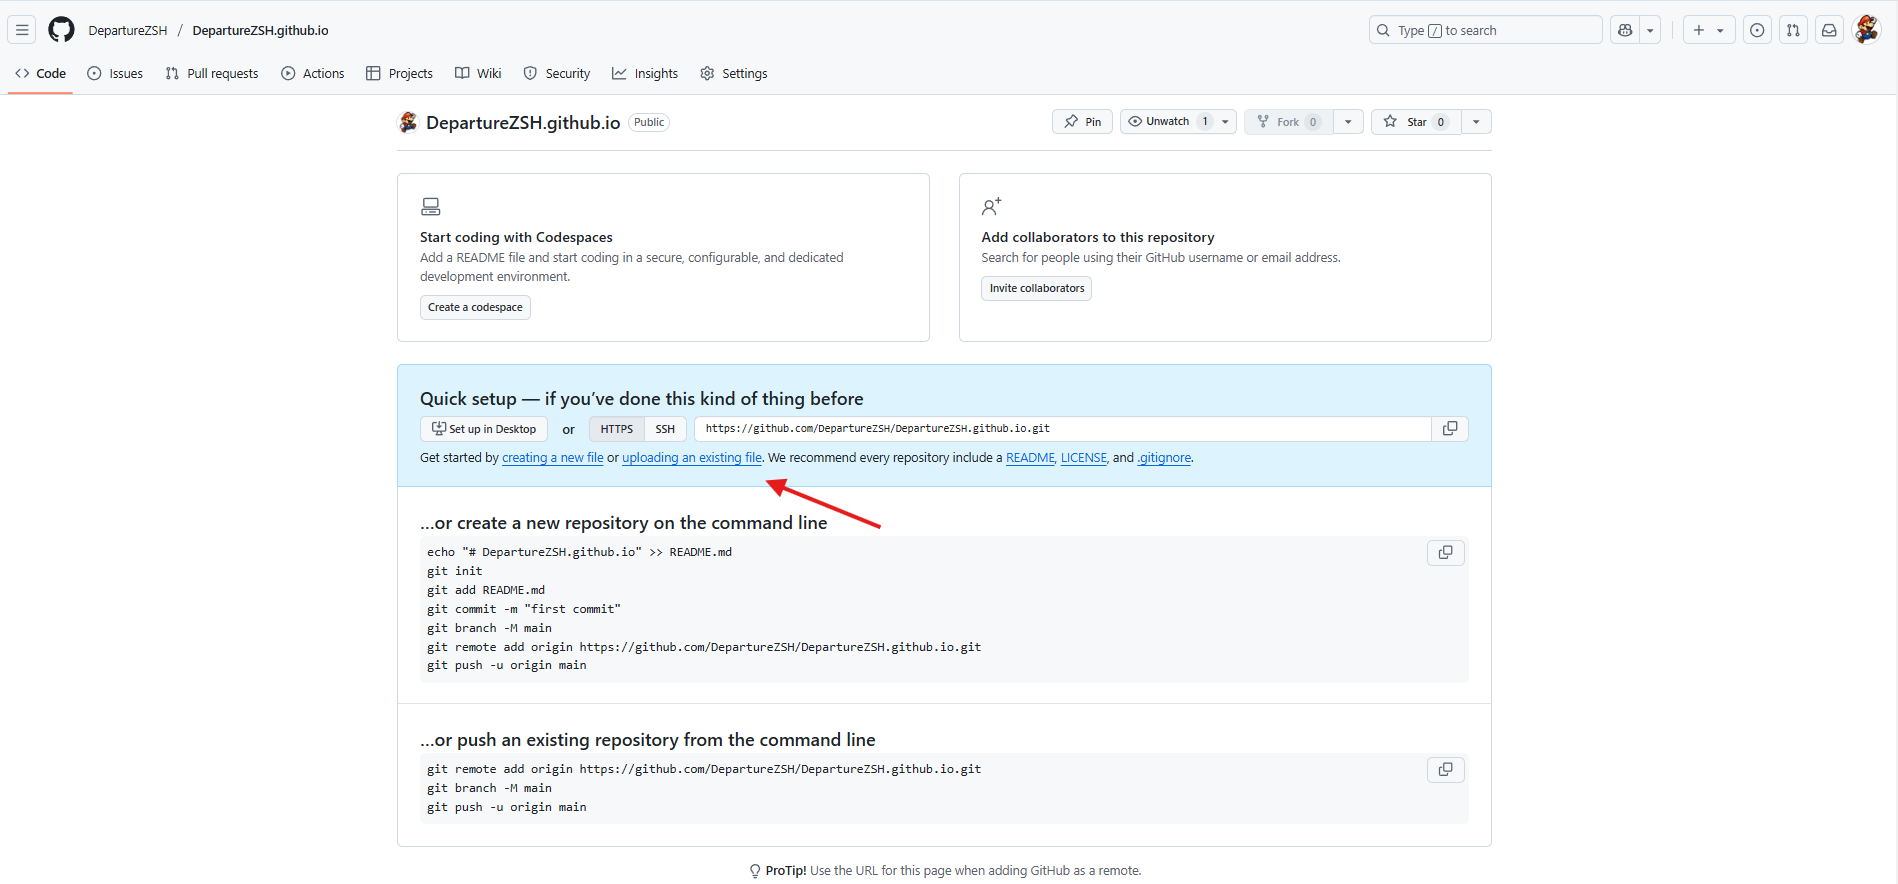Click the 'git add README.md' line
This screenshot has width=1898, height=884.
click(x=486, y=590)
